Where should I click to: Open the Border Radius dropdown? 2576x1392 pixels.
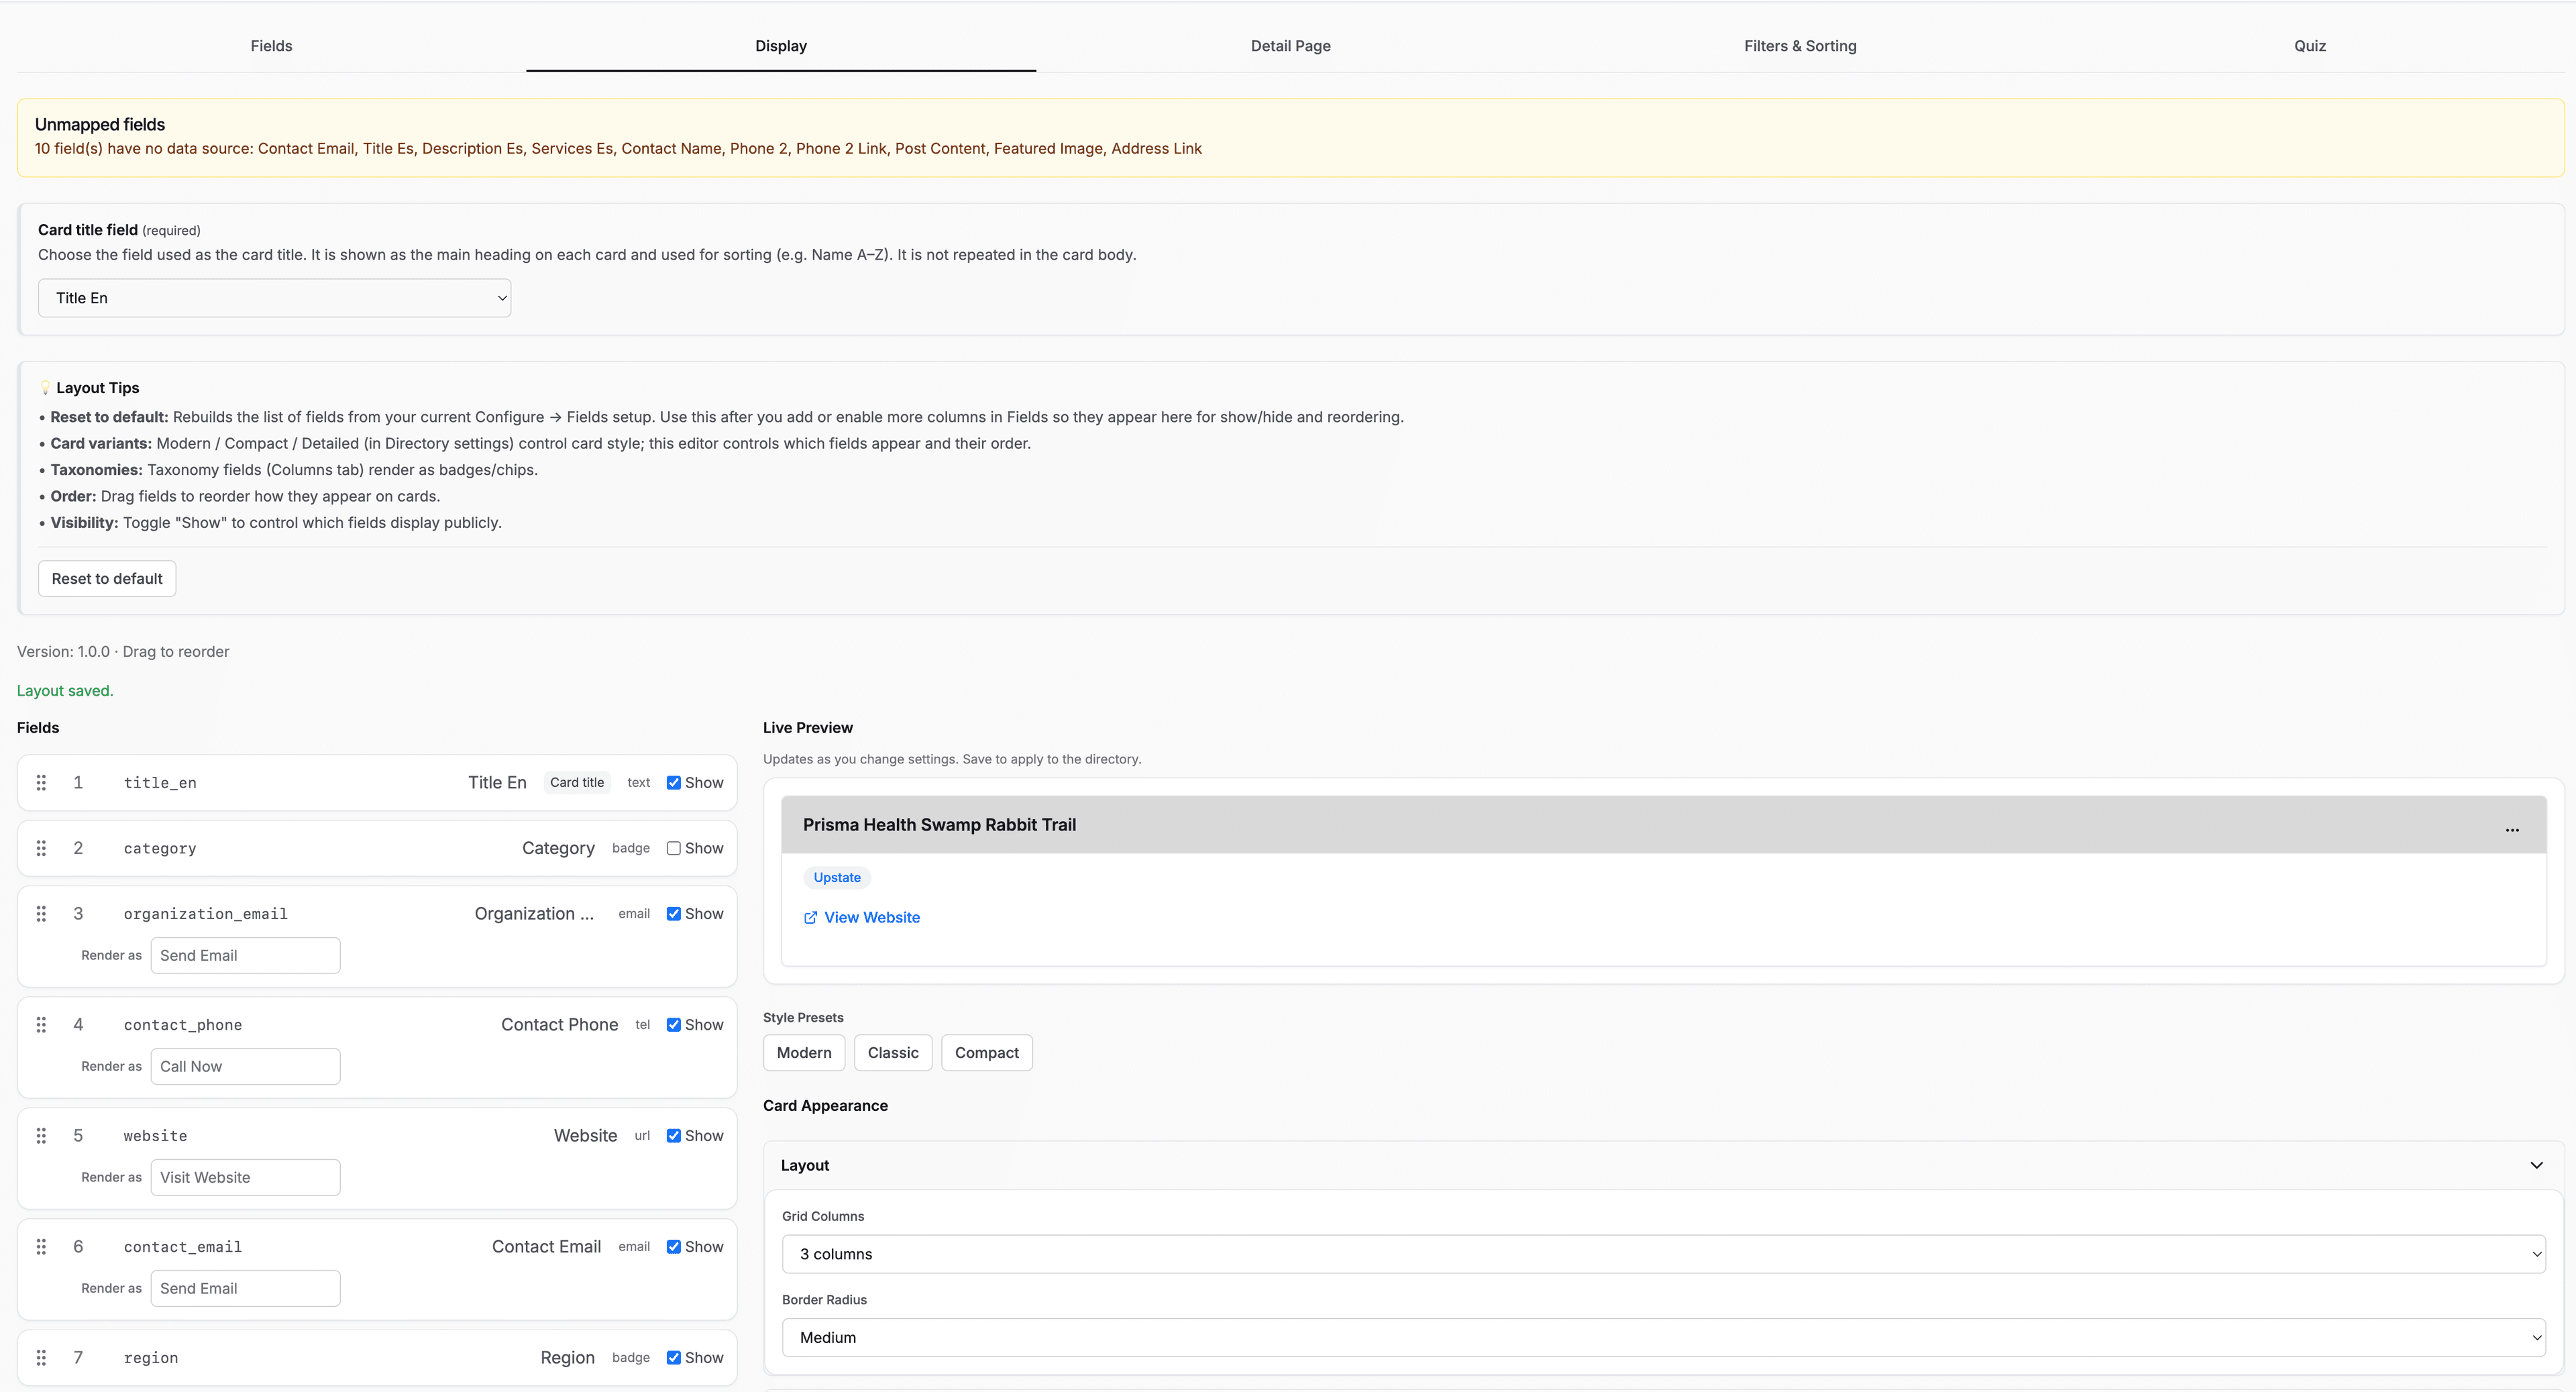(x=1663, y=1338)
